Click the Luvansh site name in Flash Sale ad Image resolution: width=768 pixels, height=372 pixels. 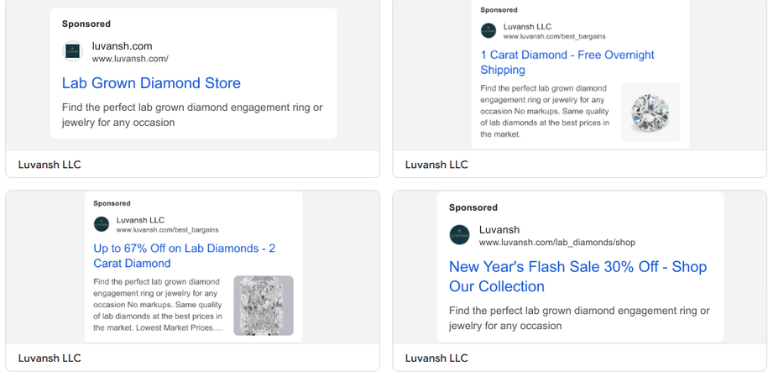[x=499, y=230]
